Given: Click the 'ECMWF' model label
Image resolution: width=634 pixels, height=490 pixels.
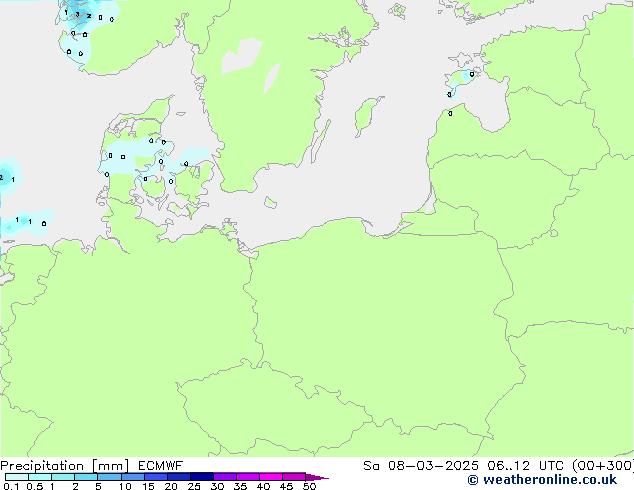Looking at the screenshot, I should (x=161, y=466).
